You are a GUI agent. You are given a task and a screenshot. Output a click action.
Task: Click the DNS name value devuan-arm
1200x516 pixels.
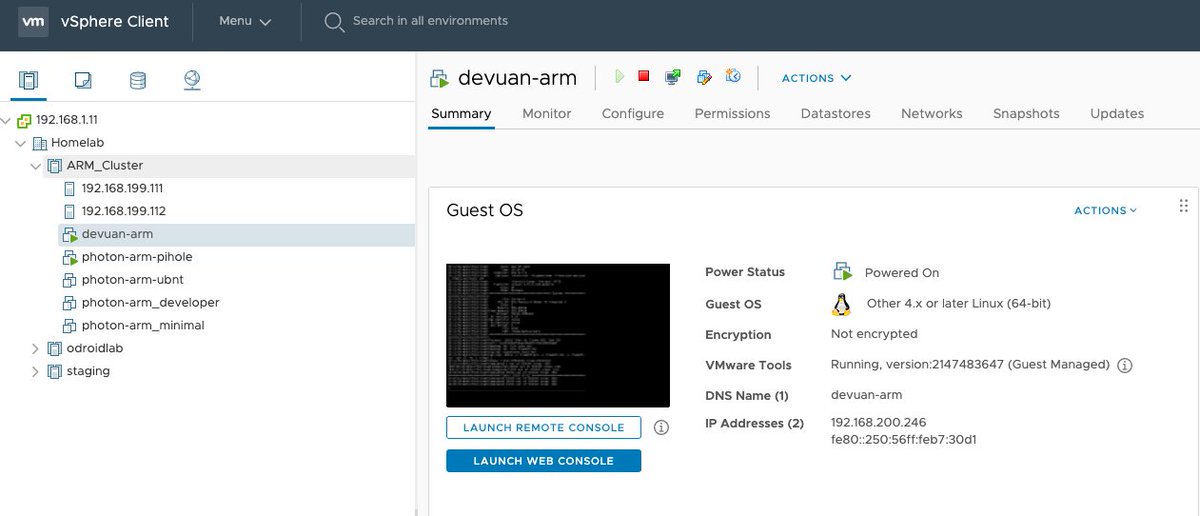(x=866, y=395)
